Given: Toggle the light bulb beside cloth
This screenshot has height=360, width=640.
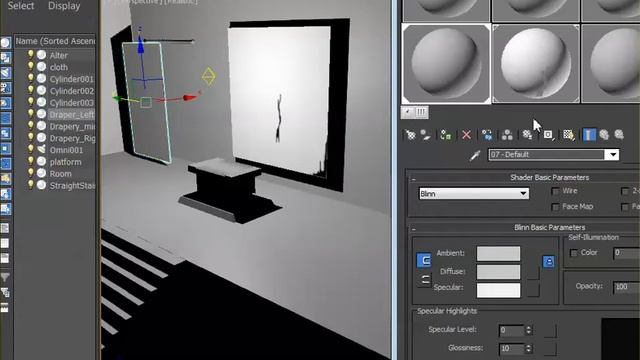Looking at the screenshot, I should tap(31, 67).
